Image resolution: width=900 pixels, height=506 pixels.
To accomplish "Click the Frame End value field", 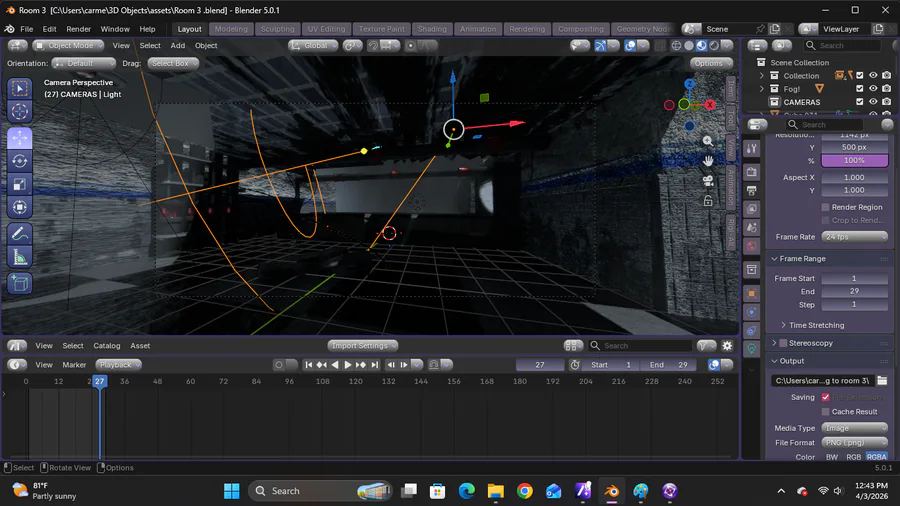I will (x=854, y=291).
